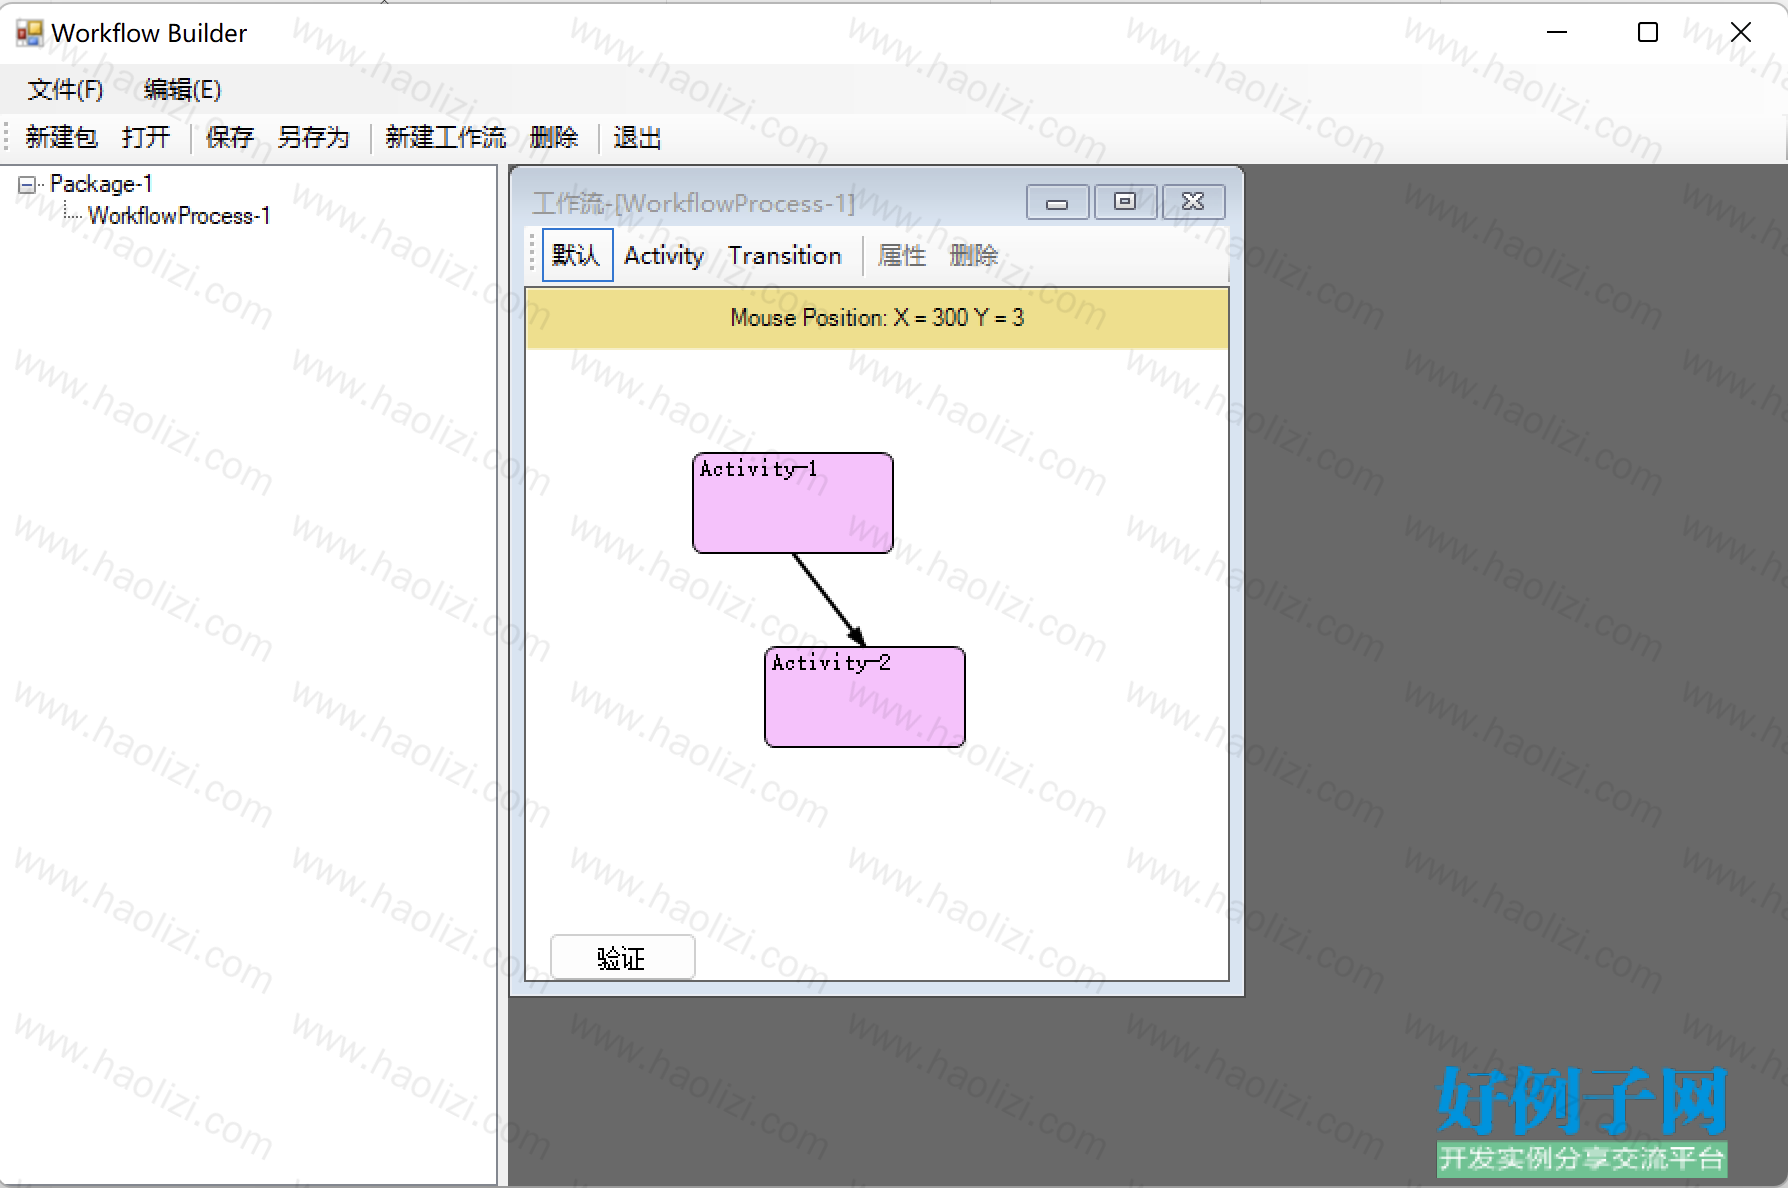Minimize the workflow child window
The image size is (1788, 1188).
click(1057, 202)
